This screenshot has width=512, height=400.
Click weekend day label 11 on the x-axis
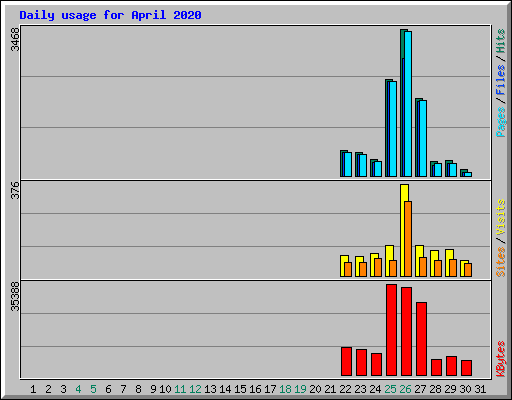[180, 389]
